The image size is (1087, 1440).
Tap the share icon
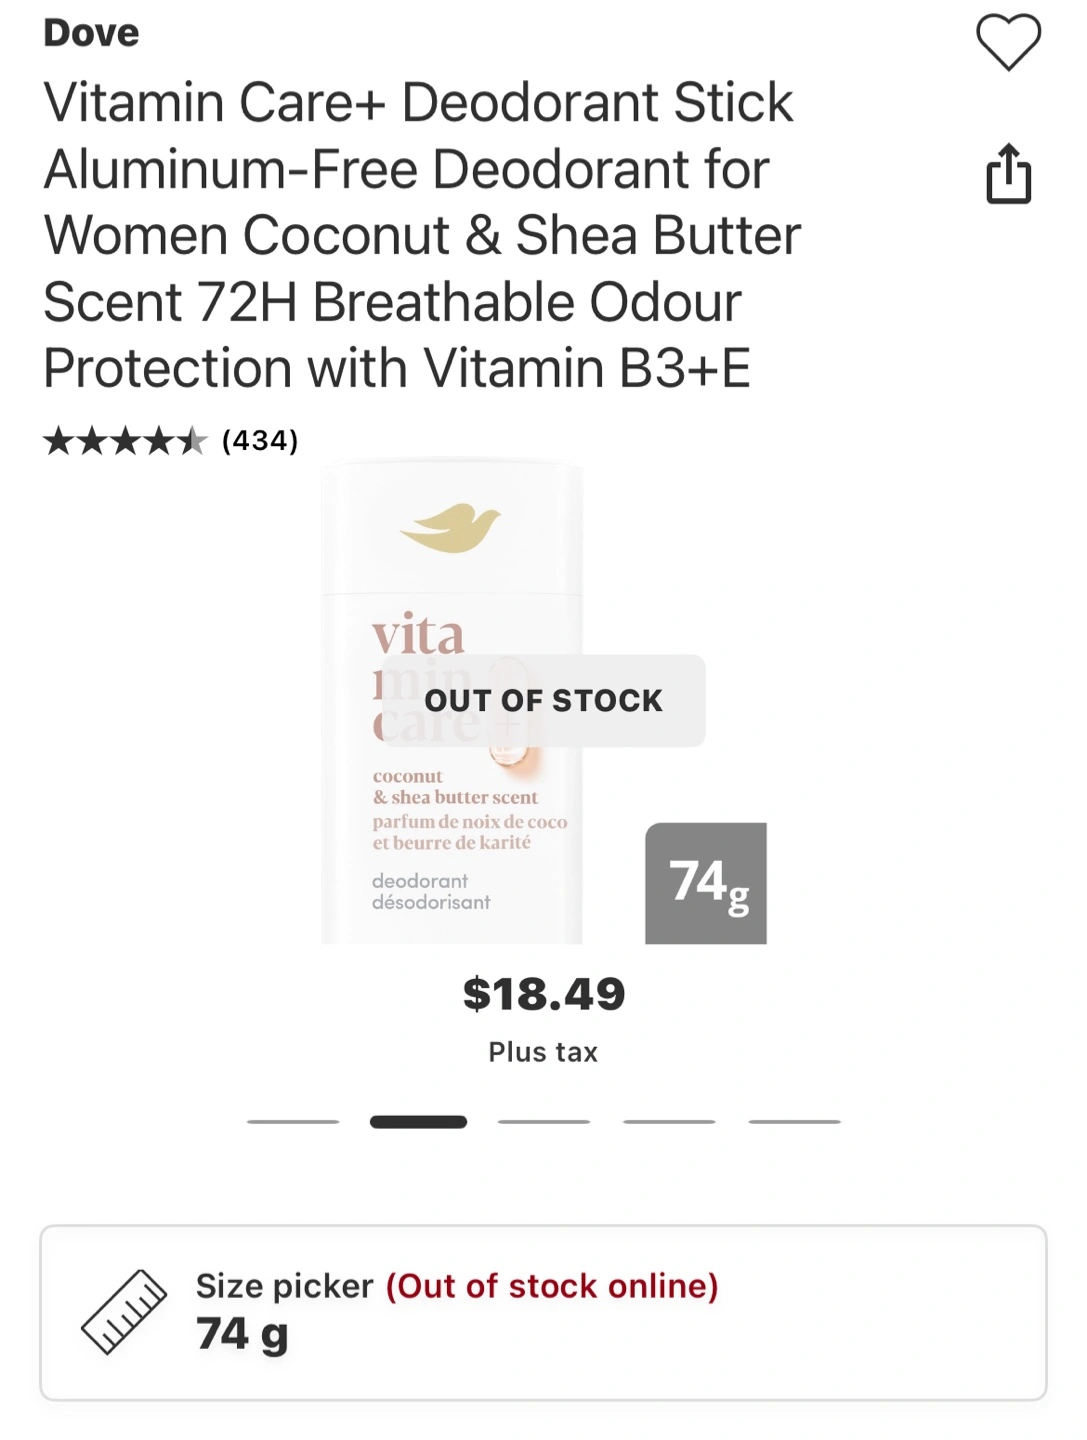1008,174
